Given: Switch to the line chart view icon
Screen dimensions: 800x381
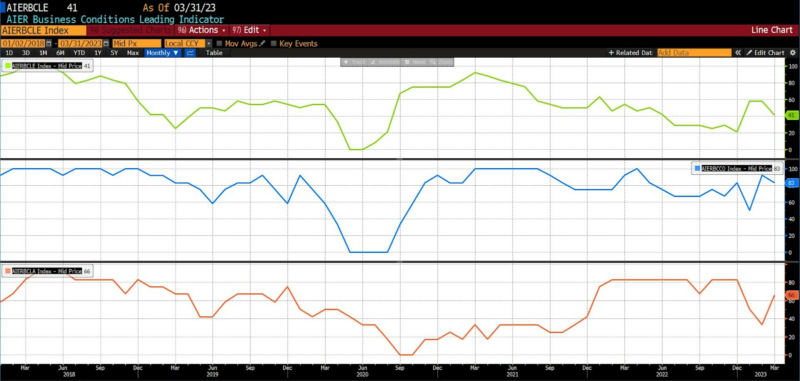Looking at the screenshot, I should point(190,53).
